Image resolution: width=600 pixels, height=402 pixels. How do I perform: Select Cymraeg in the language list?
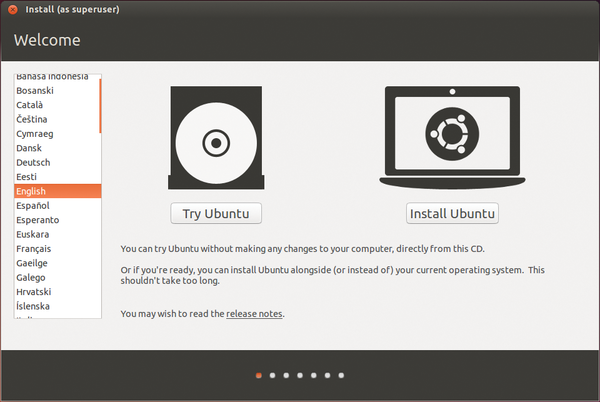57,134
